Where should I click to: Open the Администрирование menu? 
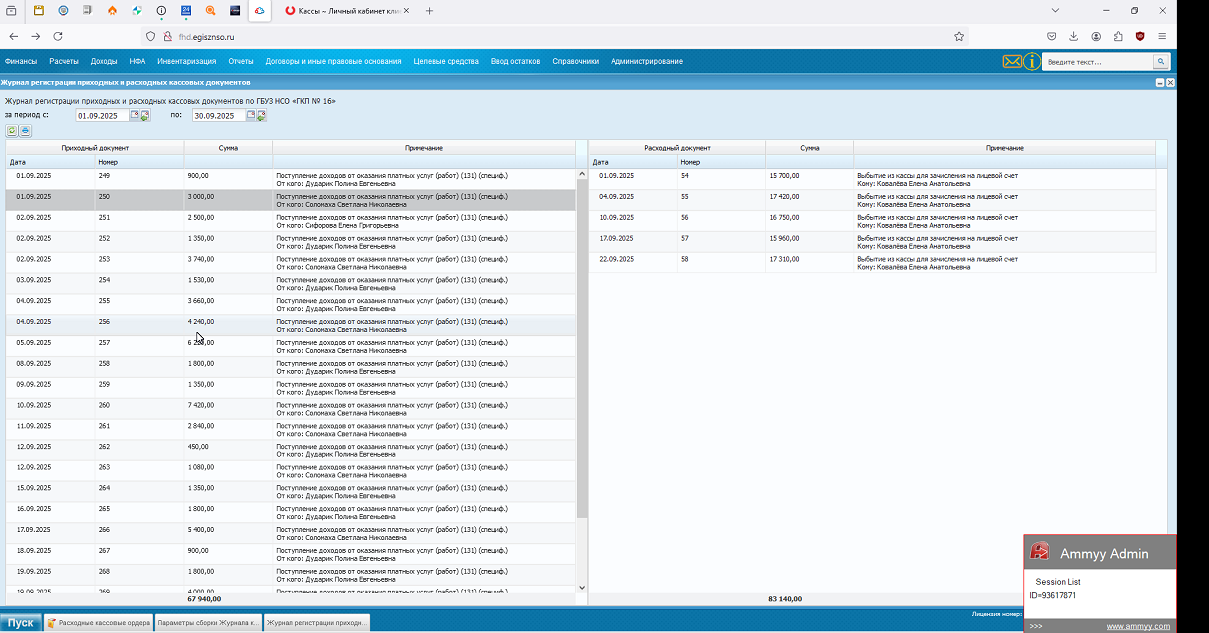(x=647, y=61)
